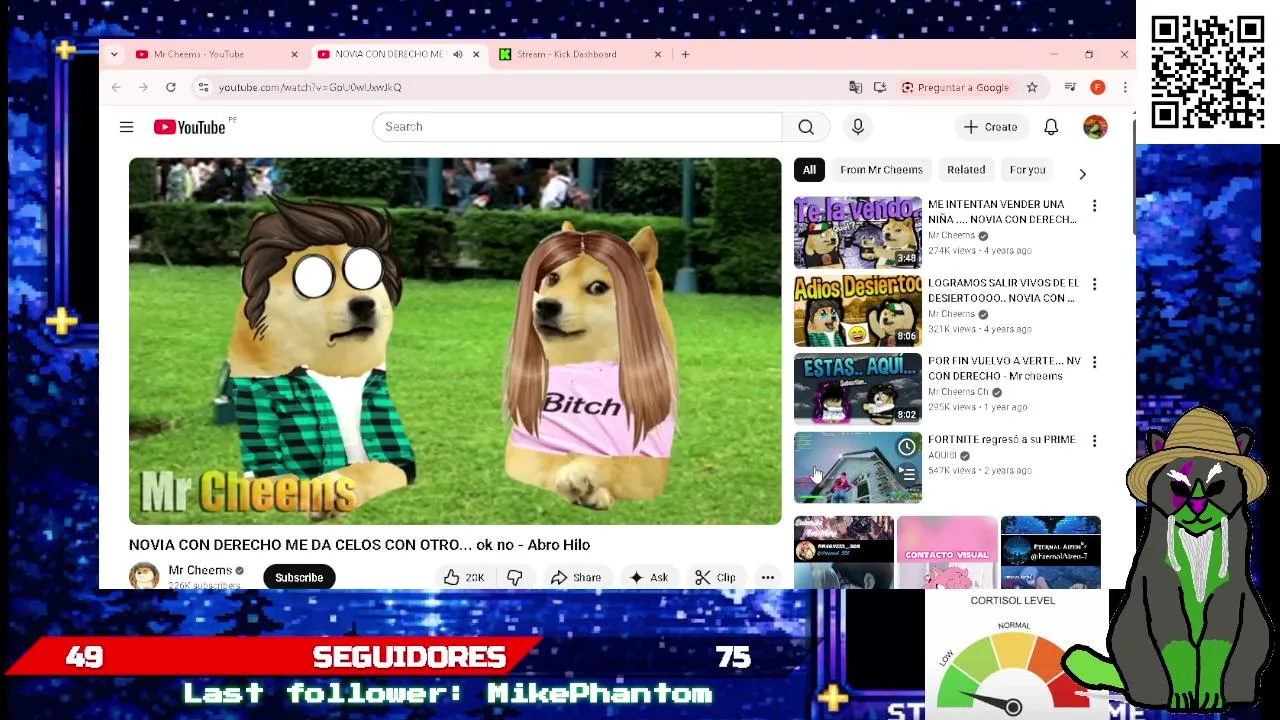This screenshot has height=720, width=1280.
Task: Like the video with 20K likes
Action: tap(465, 577)
